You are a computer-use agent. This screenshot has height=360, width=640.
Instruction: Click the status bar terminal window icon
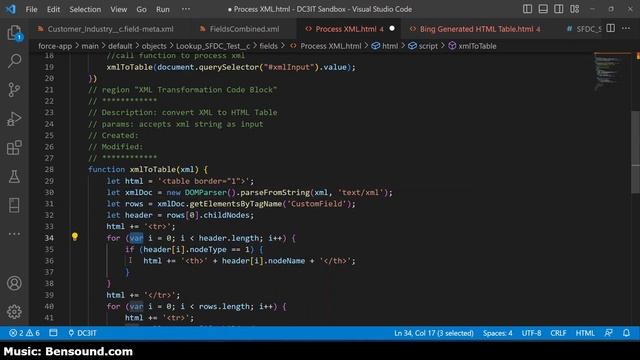(x=53, y=333)
